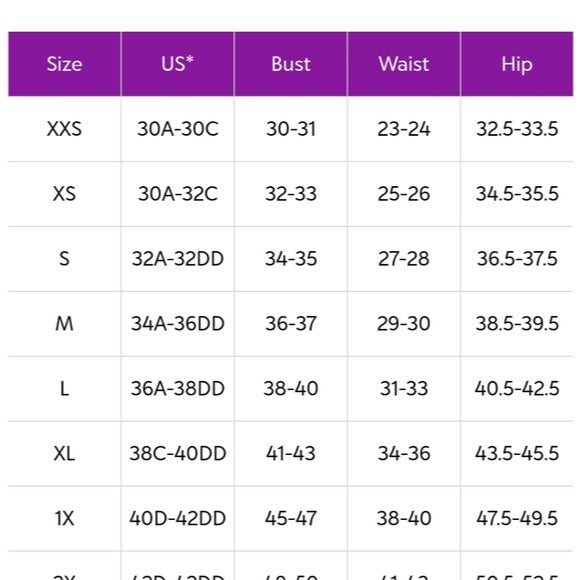Select the Bust column header
580x580 pixels.
pyautogui.click(x=291, y=64)
